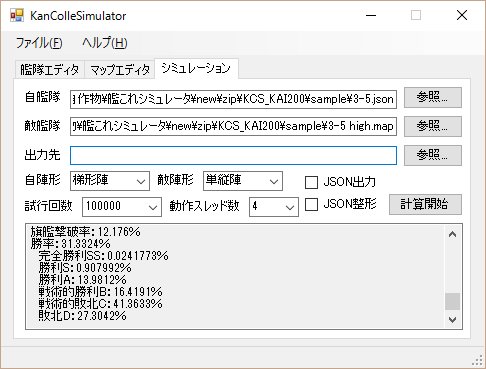
Task: Click the 勝利A: 13.9812% line
Action: [82, 280]
